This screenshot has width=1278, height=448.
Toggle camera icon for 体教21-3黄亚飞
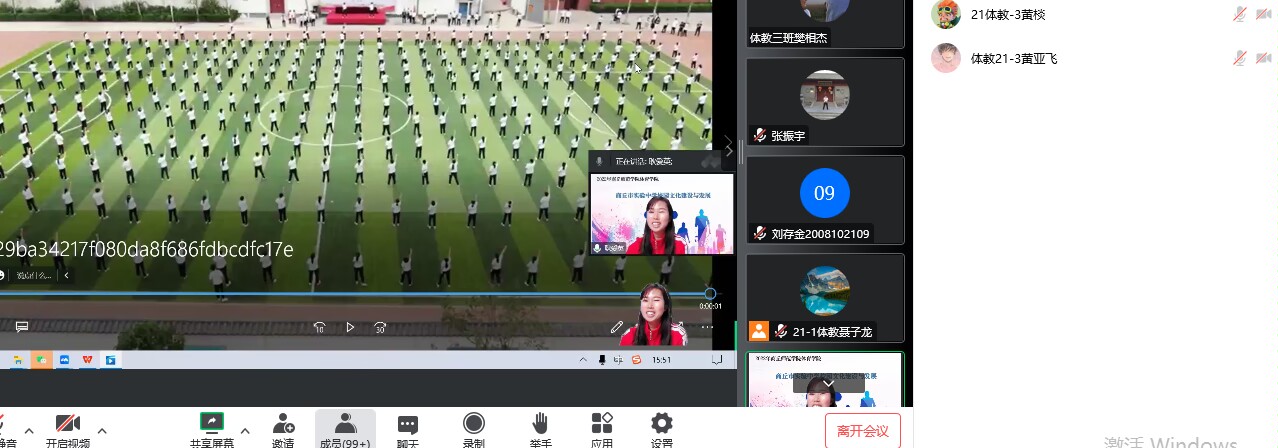click(1264, 58)
